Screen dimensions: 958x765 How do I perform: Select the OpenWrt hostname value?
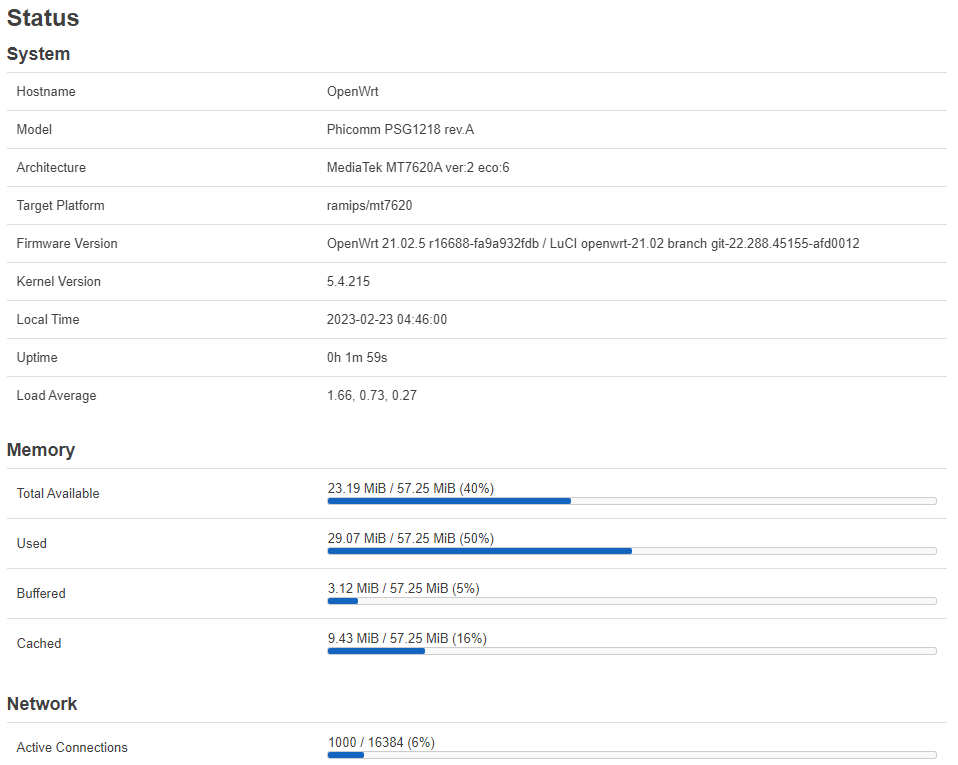click(352, 92)
